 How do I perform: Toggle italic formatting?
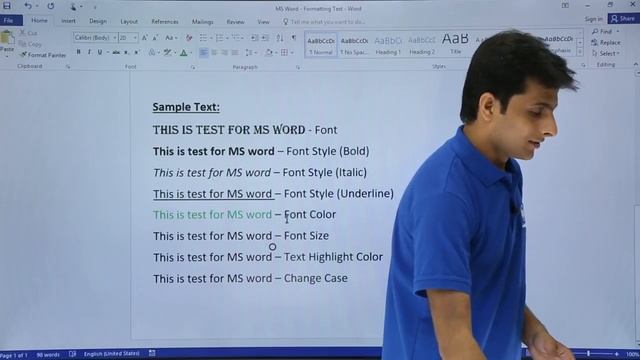89,52
